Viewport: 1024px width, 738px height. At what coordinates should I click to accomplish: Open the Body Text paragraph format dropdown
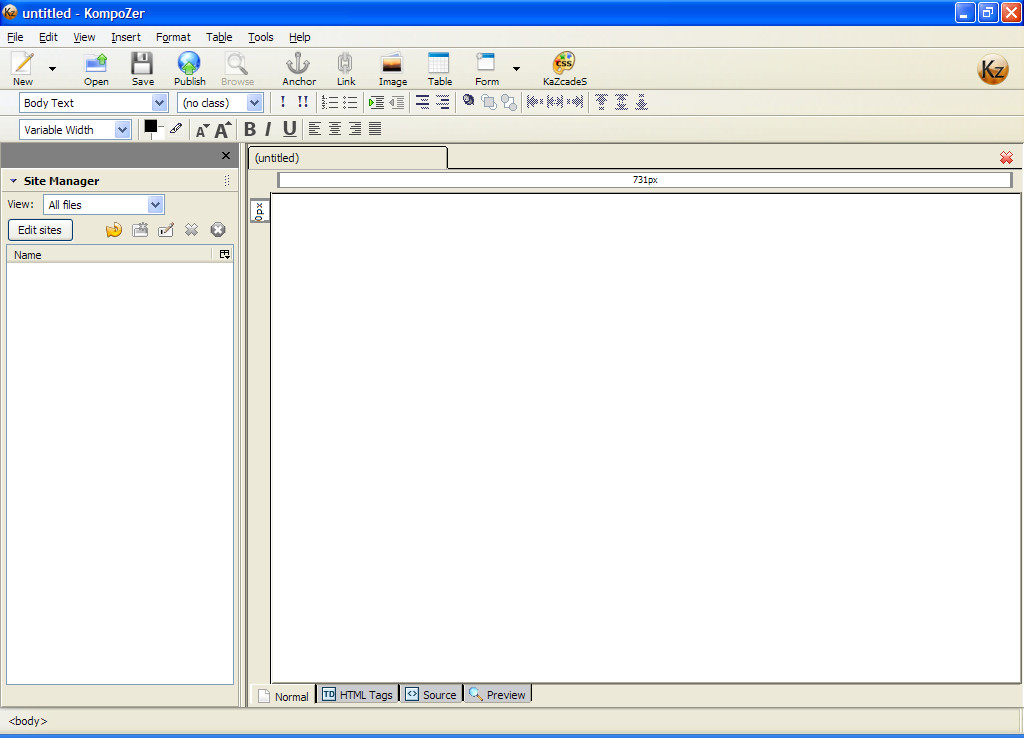[159, 103]
